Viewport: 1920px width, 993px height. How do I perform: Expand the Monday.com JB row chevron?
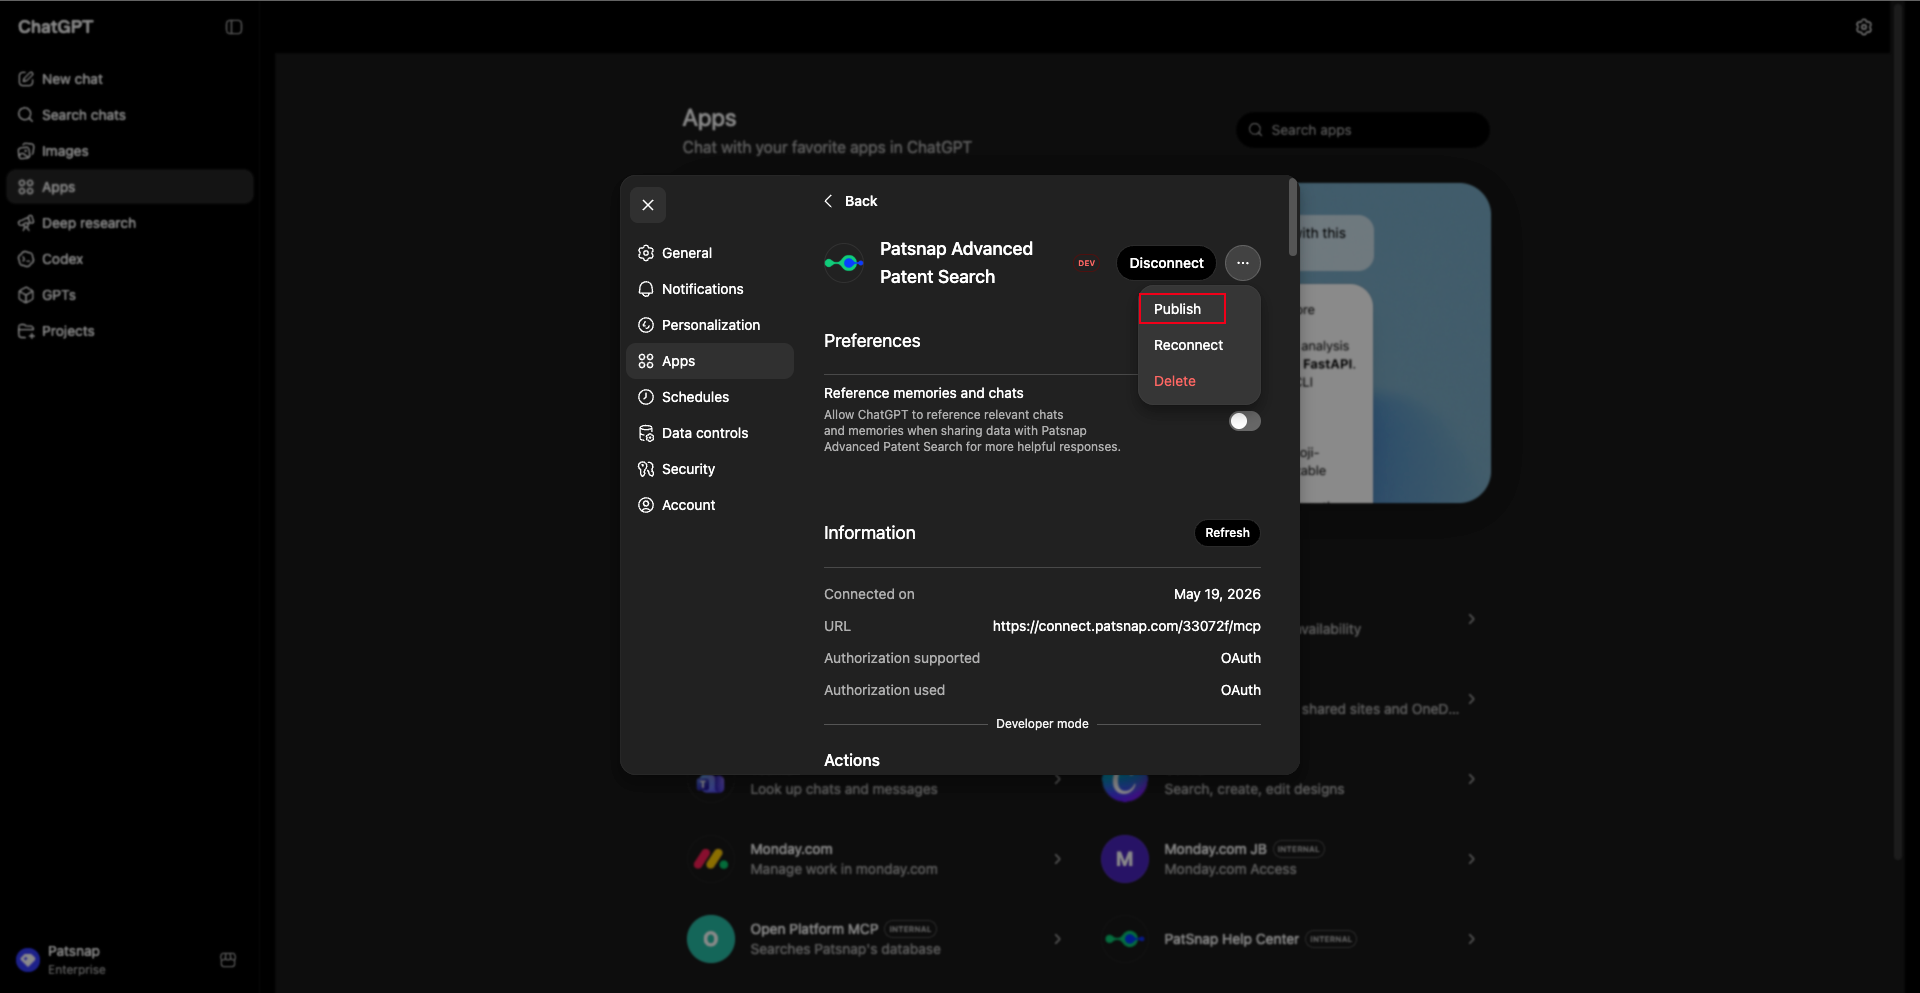pos(1471,859)
